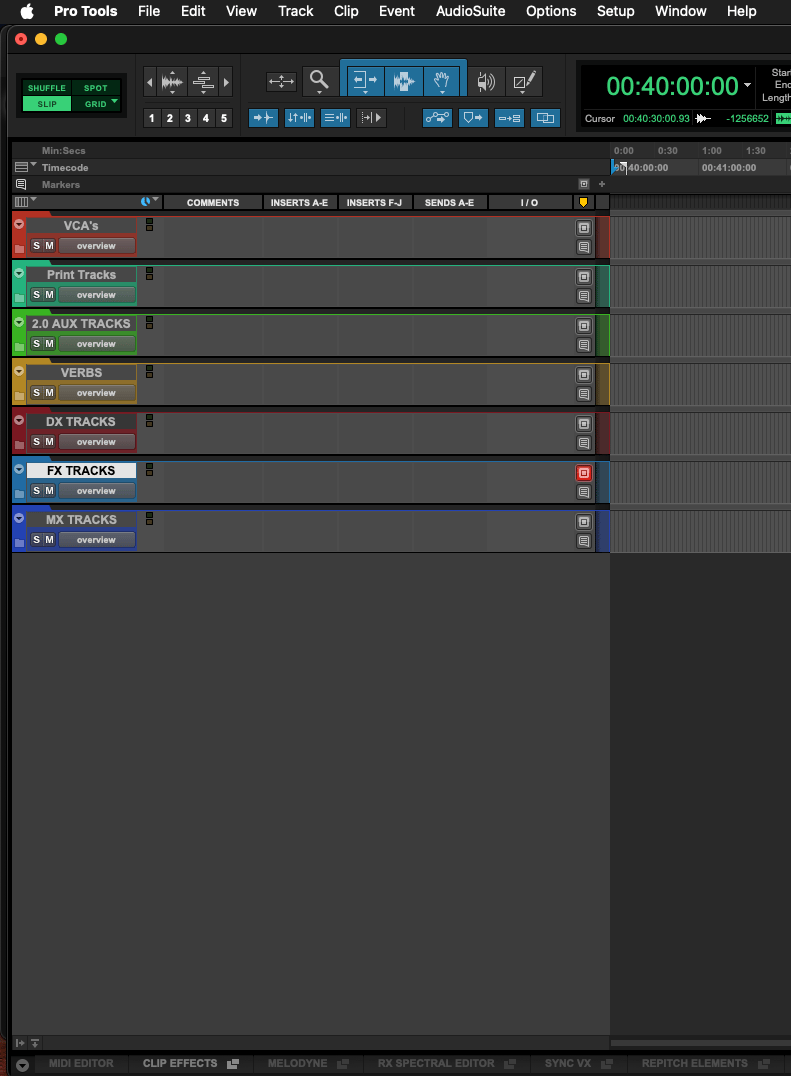Image resolution: width=791 pixels, height=1076 pixels.
Task: Open the RX SPECTRAL EDITOR tab
Action: click(x=436, y=1063)
